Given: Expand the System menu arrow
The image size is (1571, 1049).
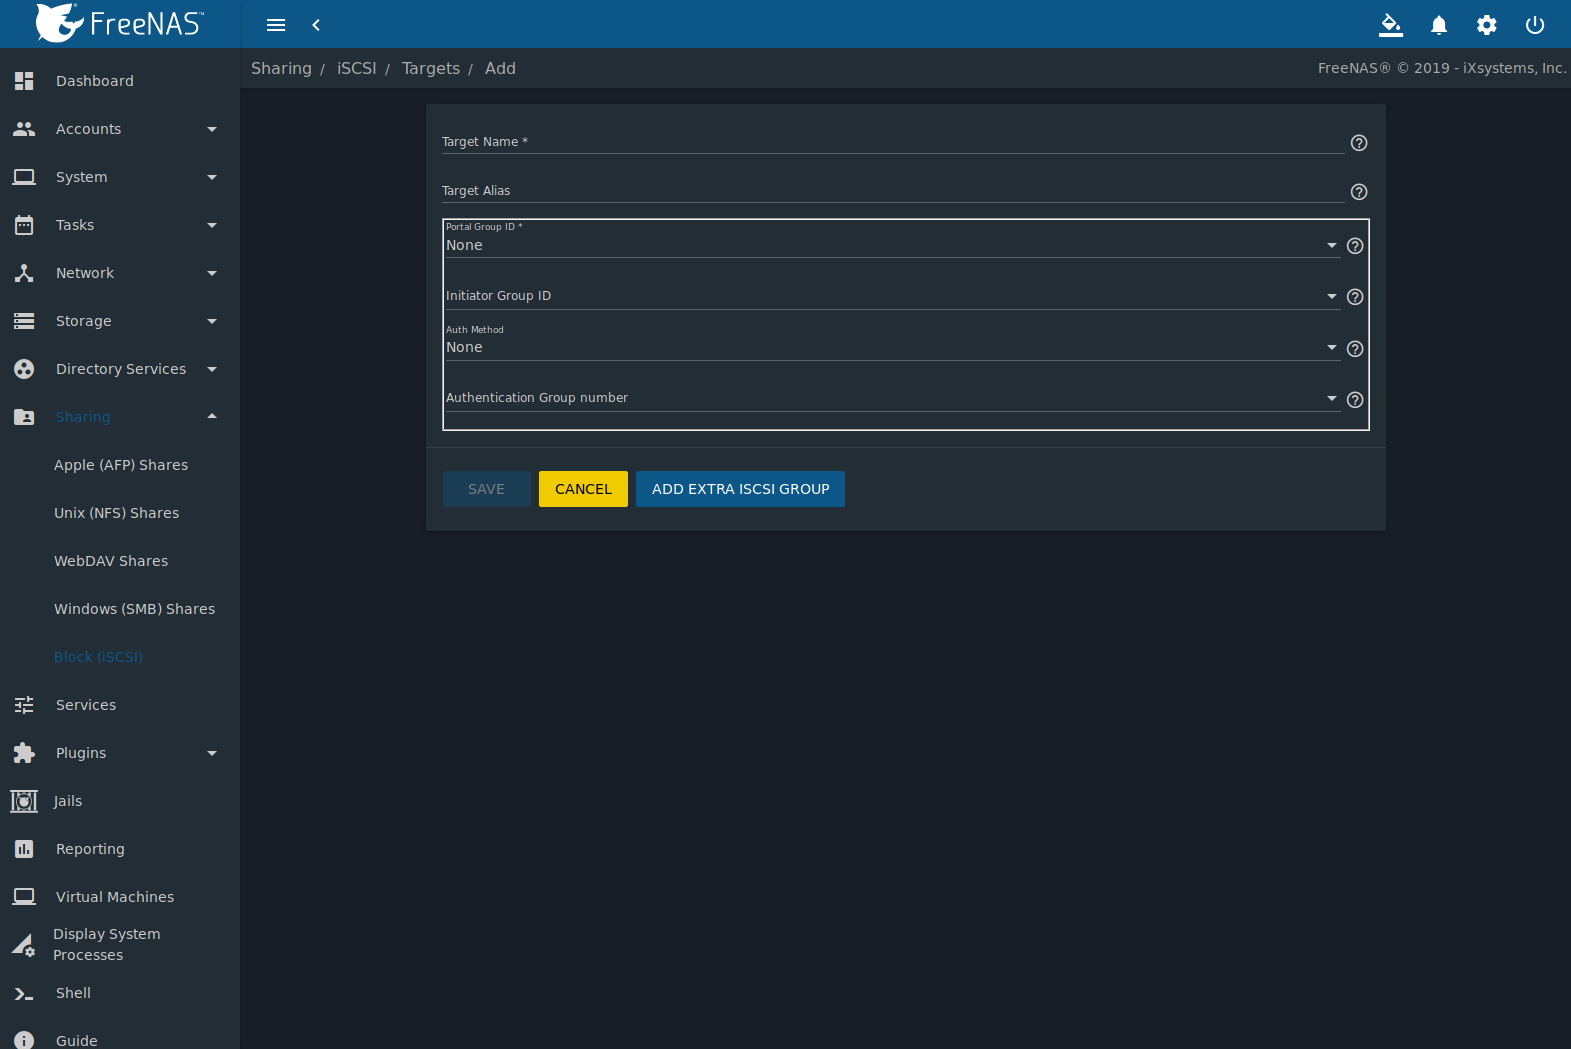Looking at the screenshot, I should click(x=212, y=177).
